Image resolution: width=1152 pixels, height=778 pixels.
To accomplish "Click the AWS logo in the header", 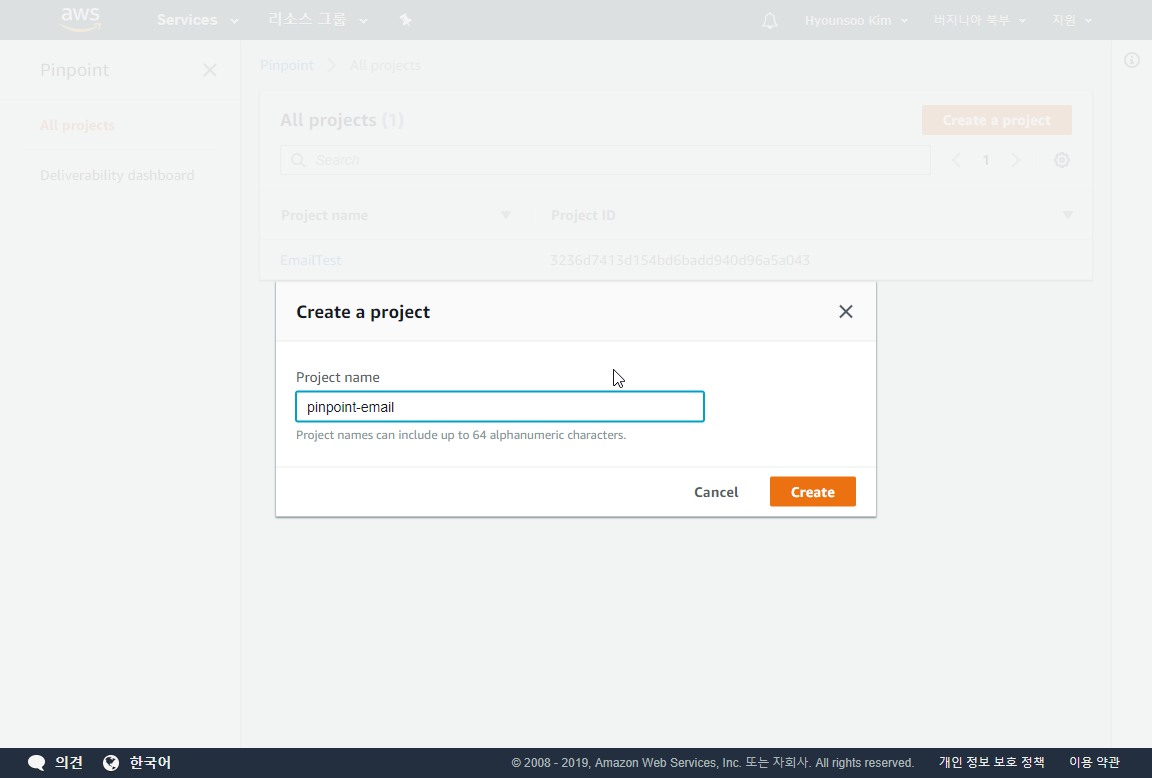I will [80, 19].
